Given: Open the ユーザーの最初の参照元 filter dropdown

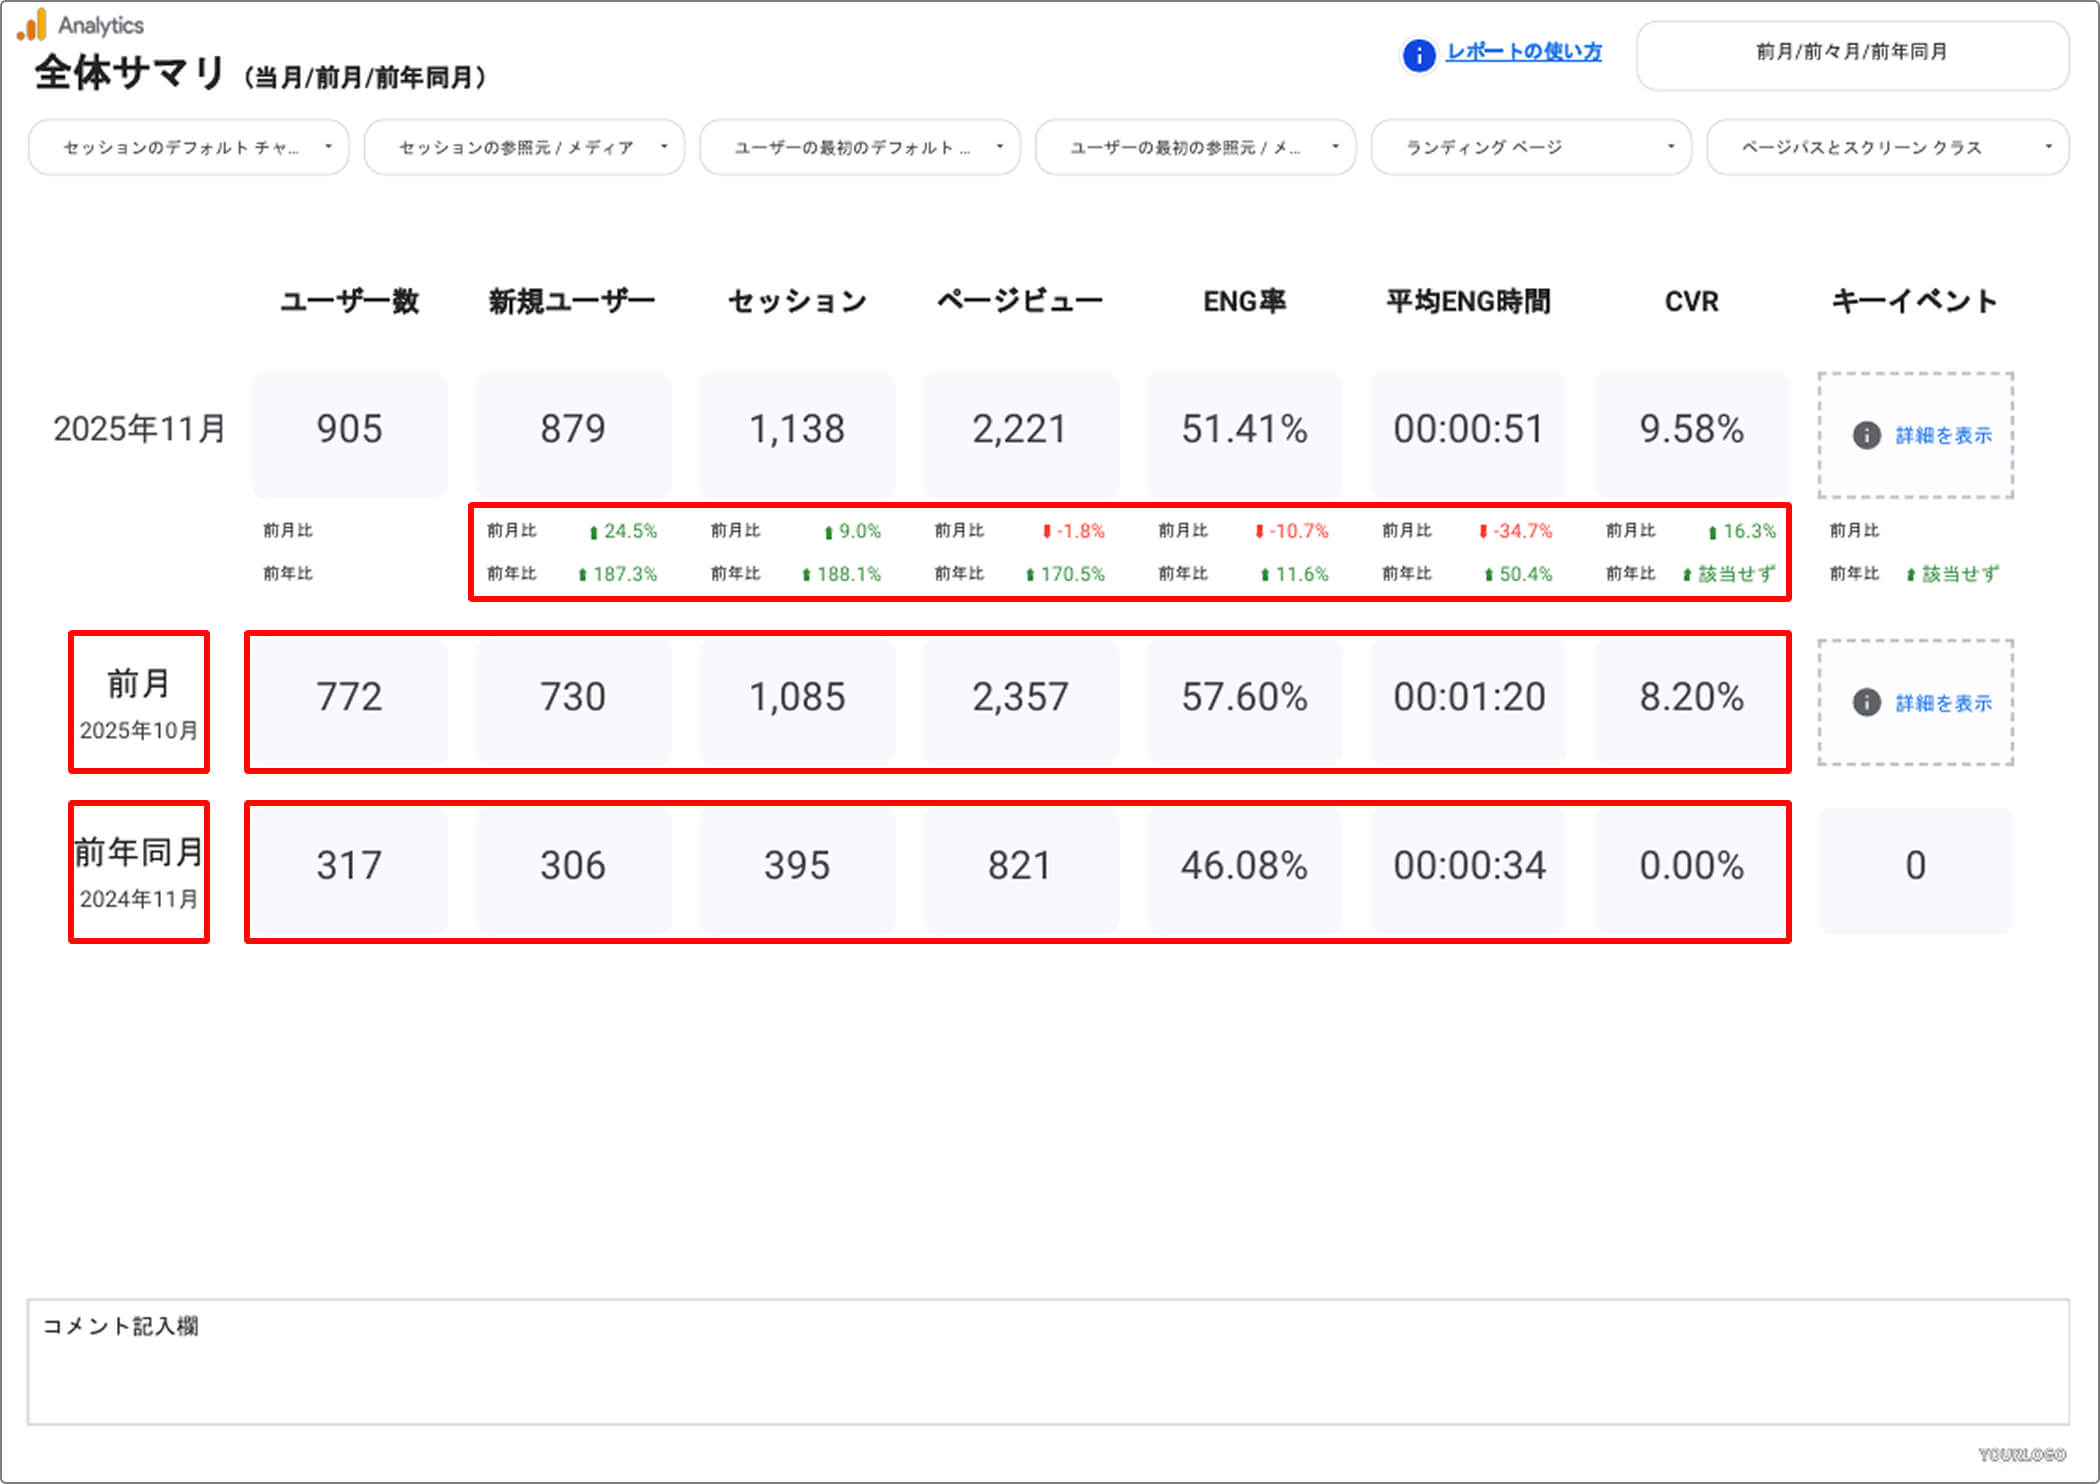Looking at the screenshot, I should tap(1195, 147).
